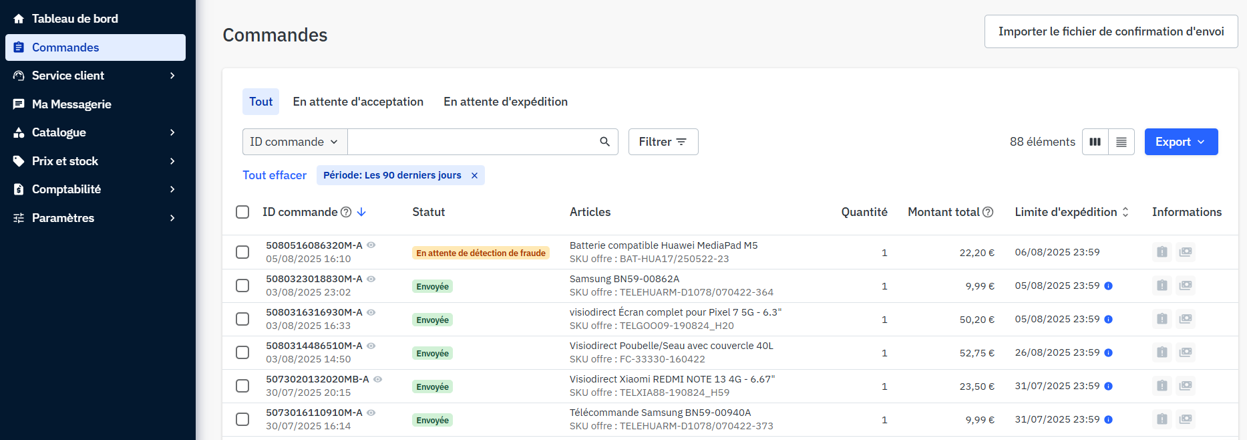The width and height of the screenshot is (1247, 440).
Task: Click eye icon next to order 5080516086320M-A
Action: [x=371, y=245]
